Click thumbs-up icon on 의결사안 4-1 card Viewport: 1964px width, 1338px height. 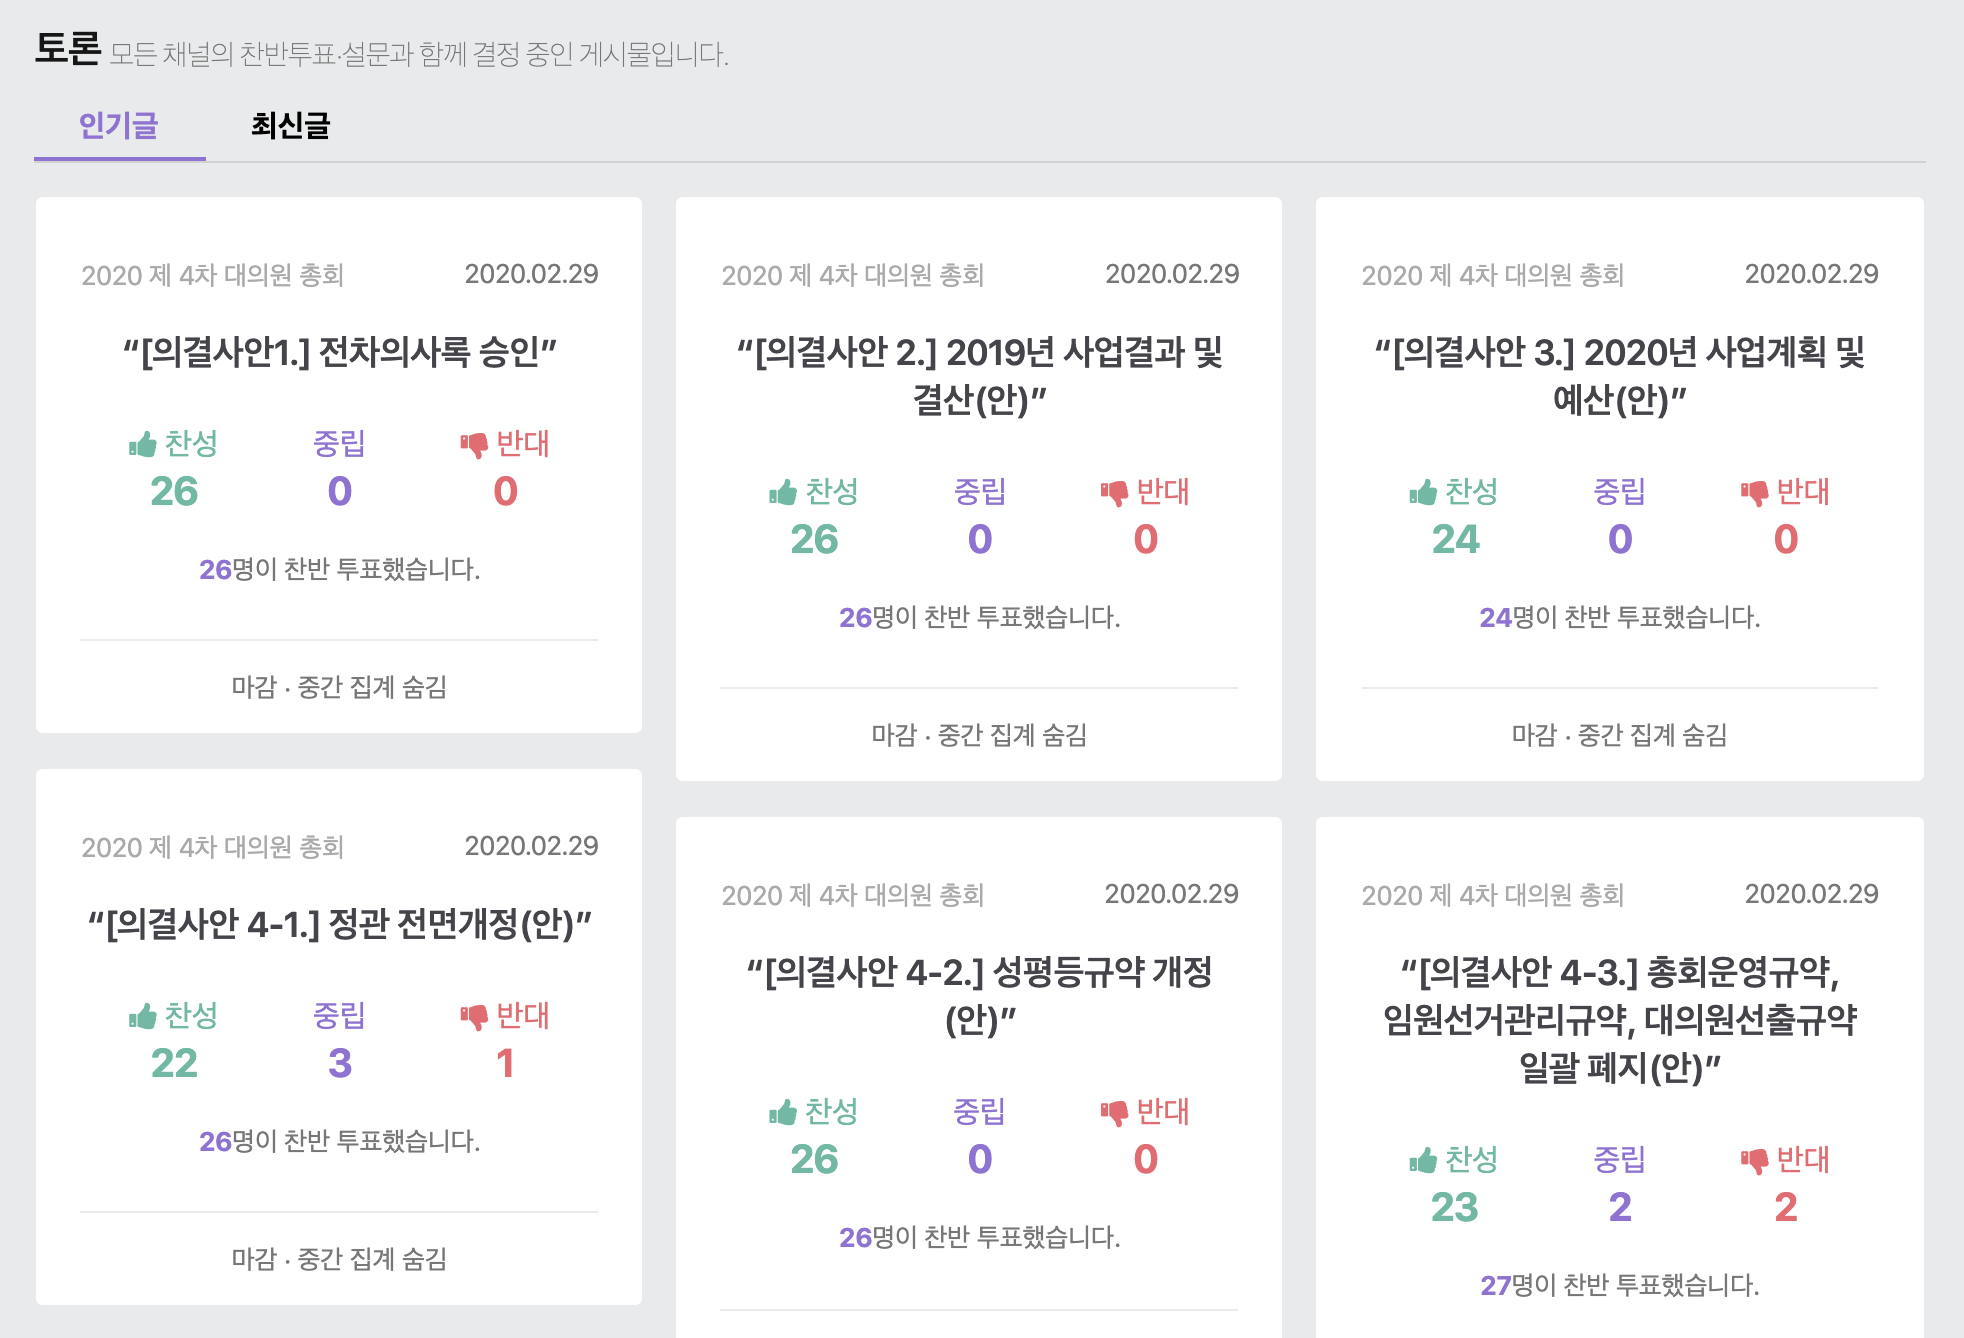[143, 1016]
